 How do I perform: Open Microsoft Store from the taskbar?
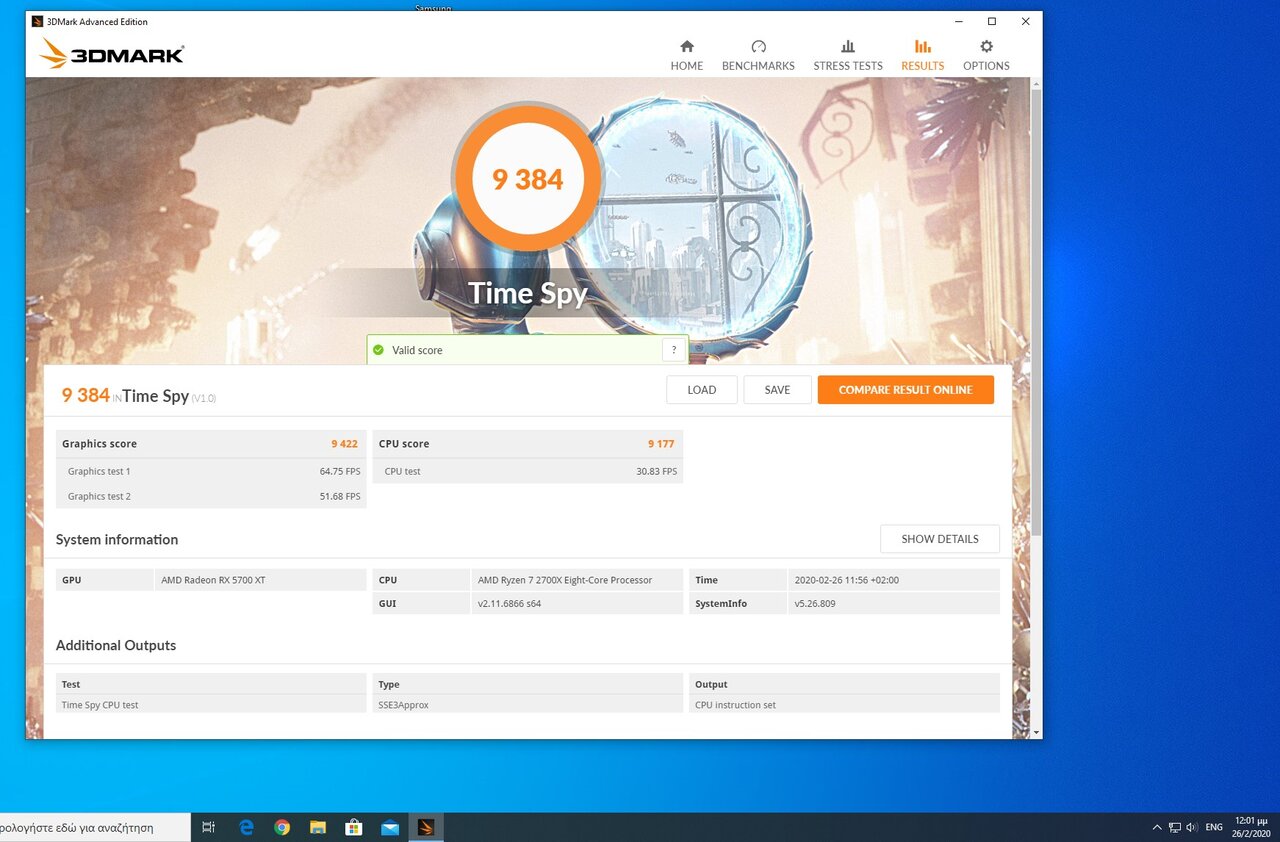(353, 827)
